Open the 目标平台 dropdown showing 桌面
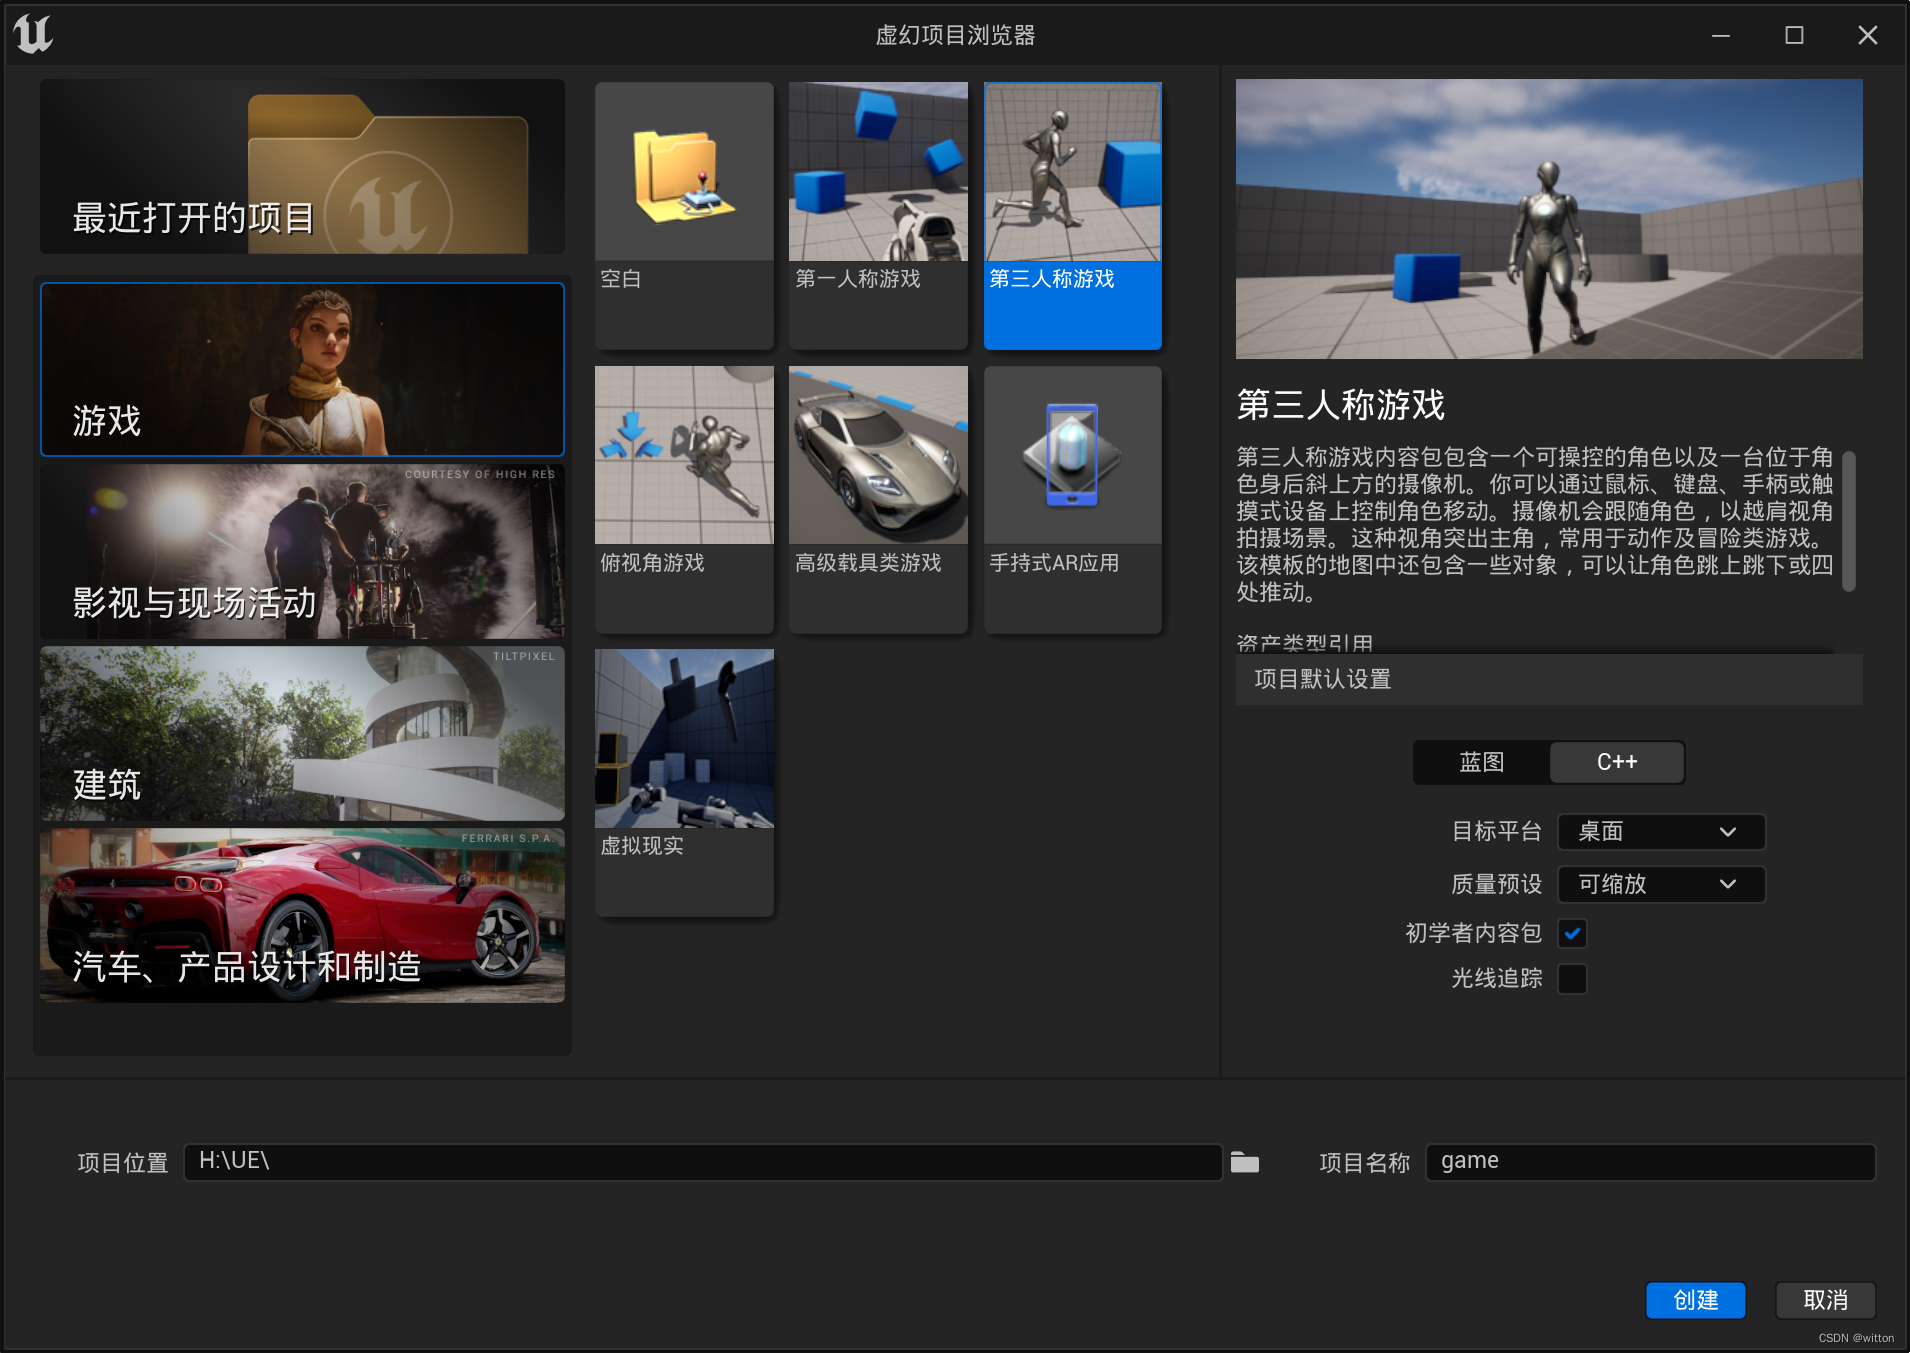This screenshot has width=1910, height=1353. [1658, 831]
